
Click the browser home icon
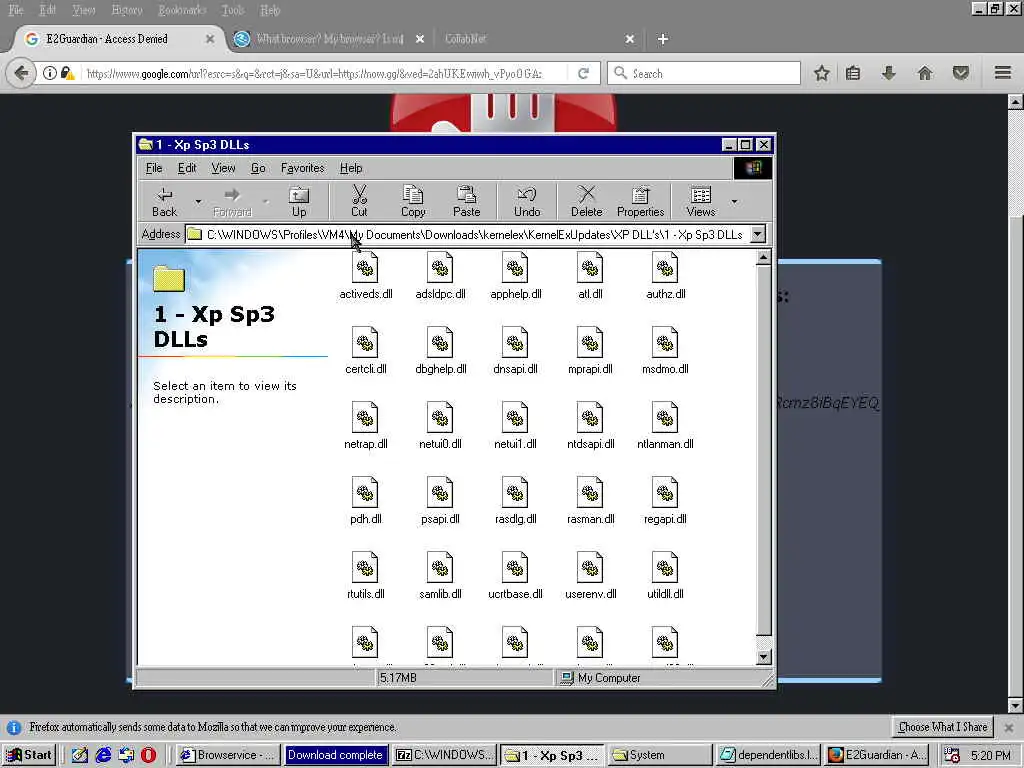point(924,73)
